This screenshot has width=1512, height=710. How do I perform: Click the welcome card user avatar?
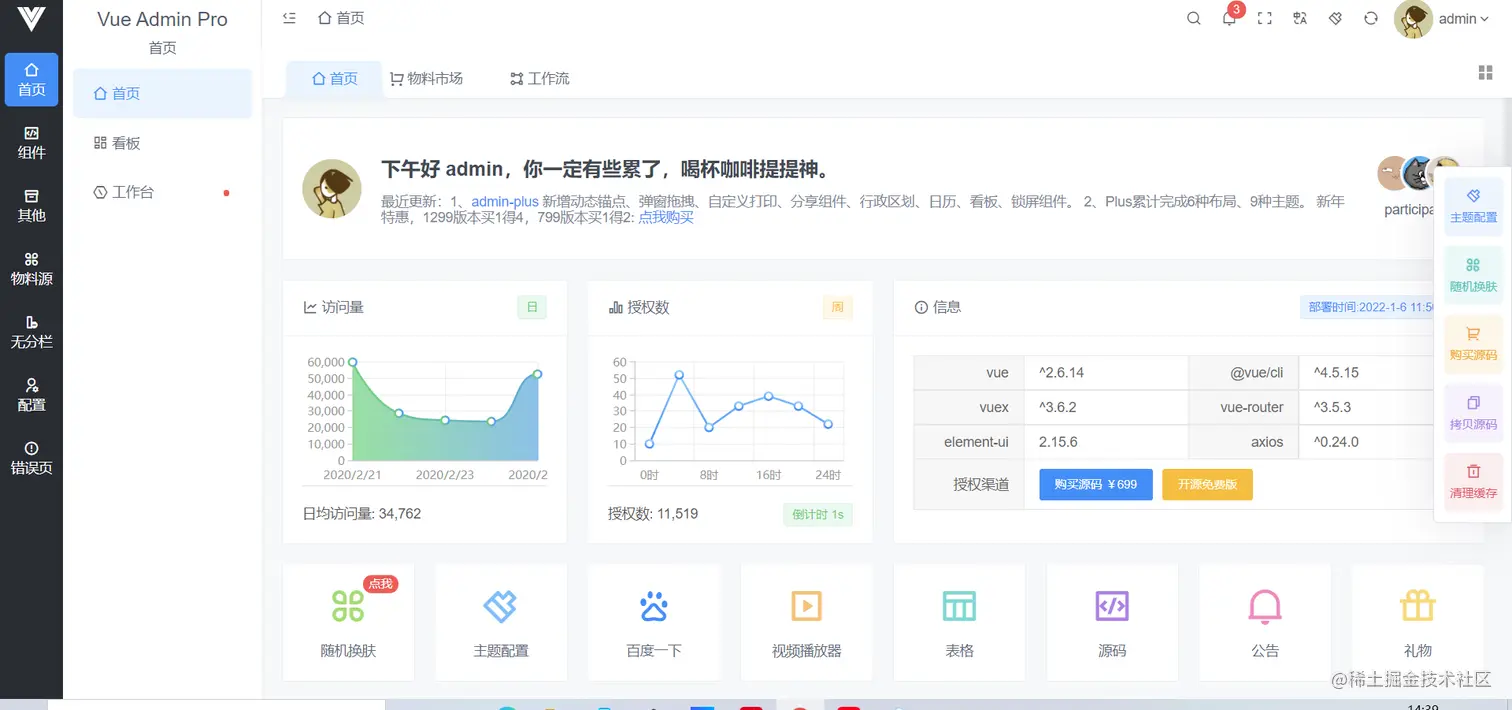pyautogui.click(x=332, y=188)
